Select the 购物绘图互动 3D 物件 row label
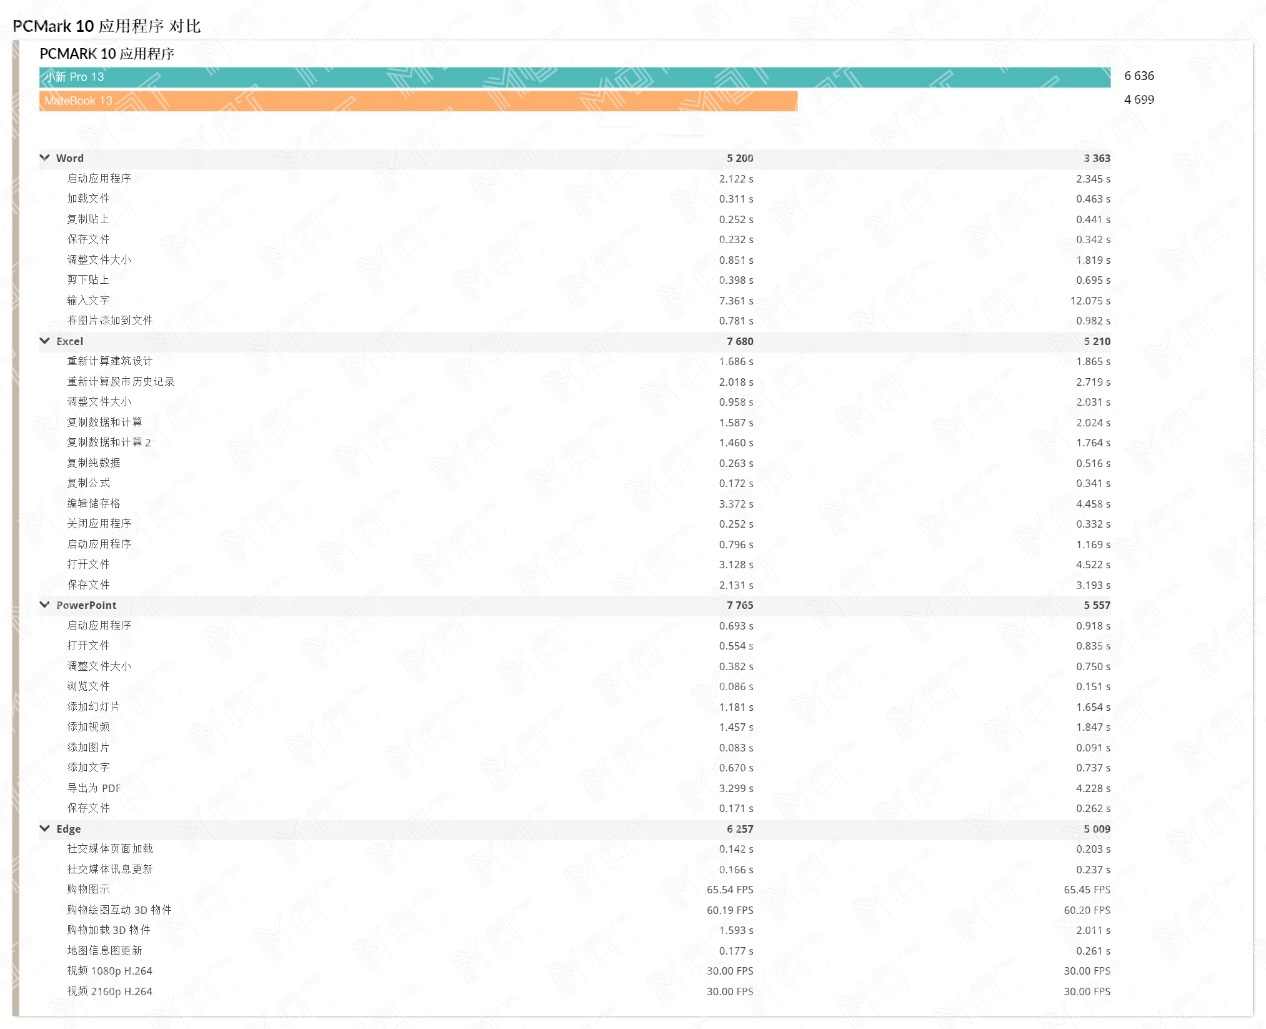 119,910
